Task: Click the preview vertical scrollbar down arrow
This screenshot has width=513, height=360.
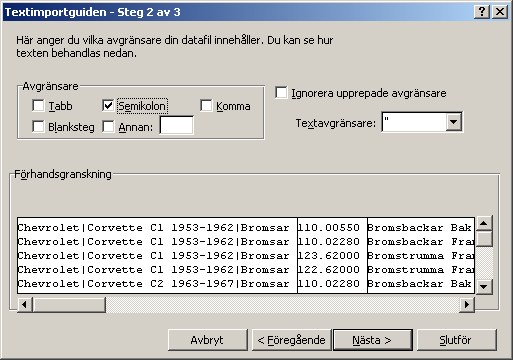Action: [484, 286]
